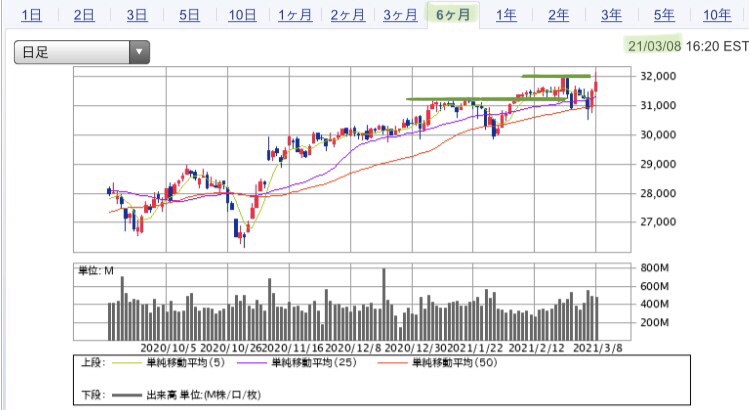749x410 pixels.
Task: Switch to the 1年 chart tab
Action: coord(506,15)
